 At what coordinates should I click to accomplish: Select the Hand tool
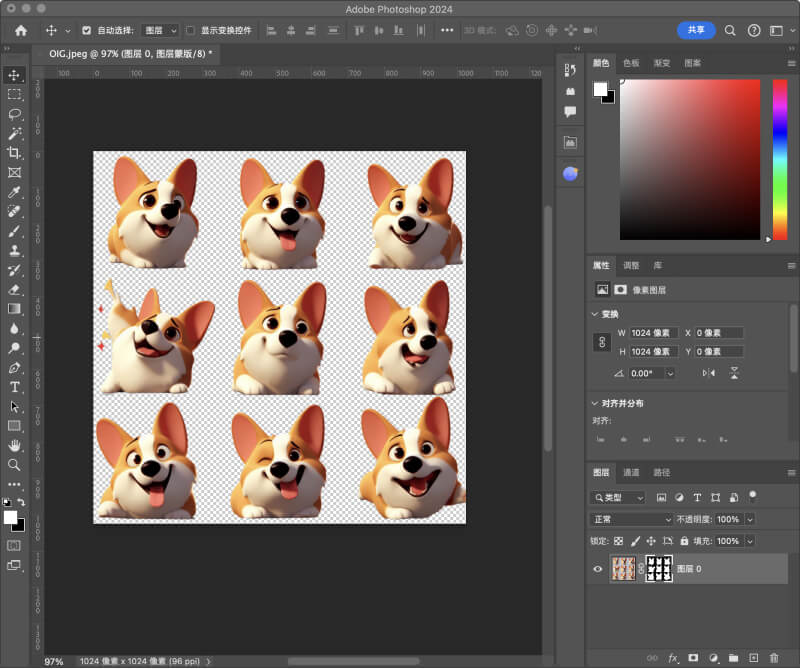pos(14,445)
